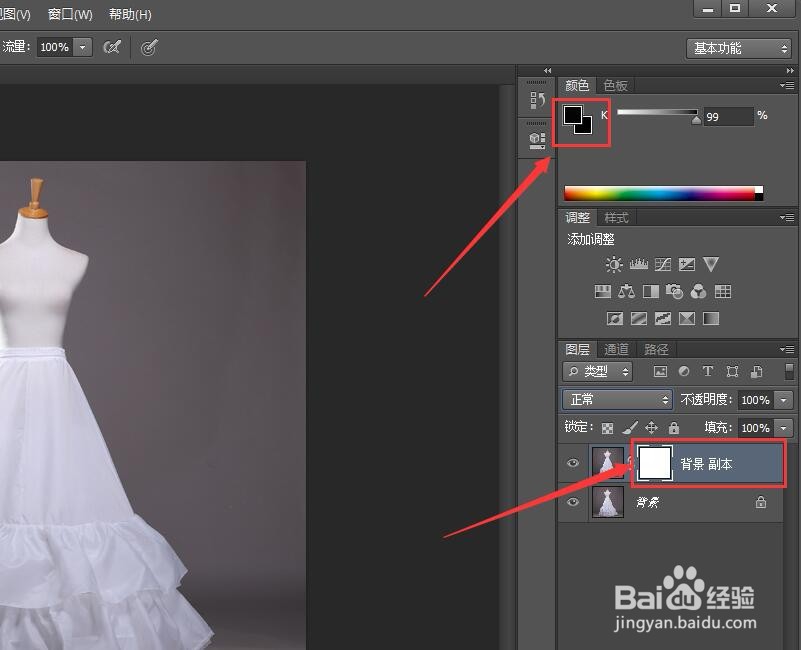Select the 图层 layers tab
The width and height of the screenshot is (801, 650).
[x=577, y=350]
